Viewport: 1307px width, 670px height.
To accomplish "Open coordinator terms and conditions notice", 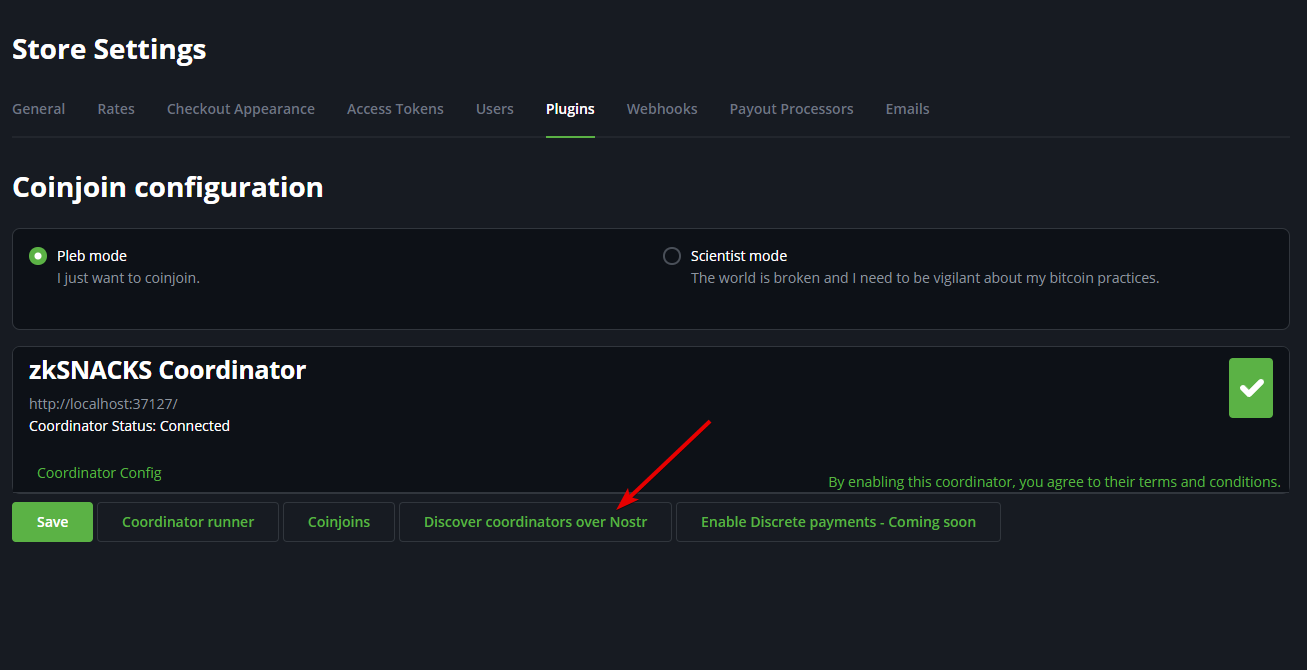I will pyautogui.click(x=1054, y=482).
